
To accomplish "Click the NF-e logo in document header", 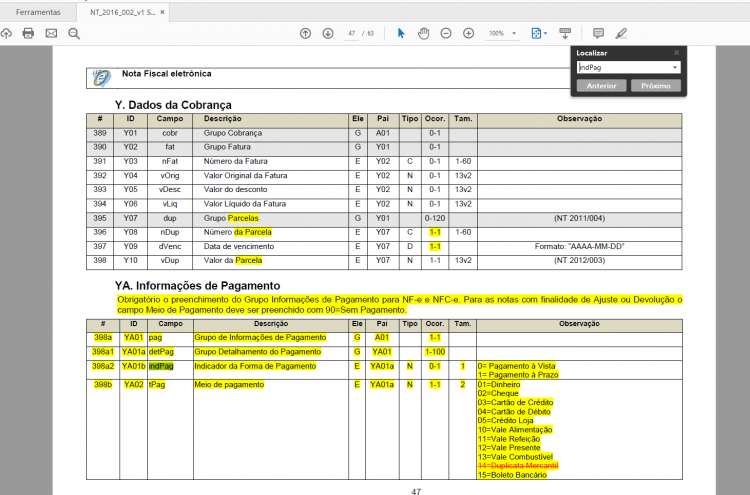I will click(102, 78).
